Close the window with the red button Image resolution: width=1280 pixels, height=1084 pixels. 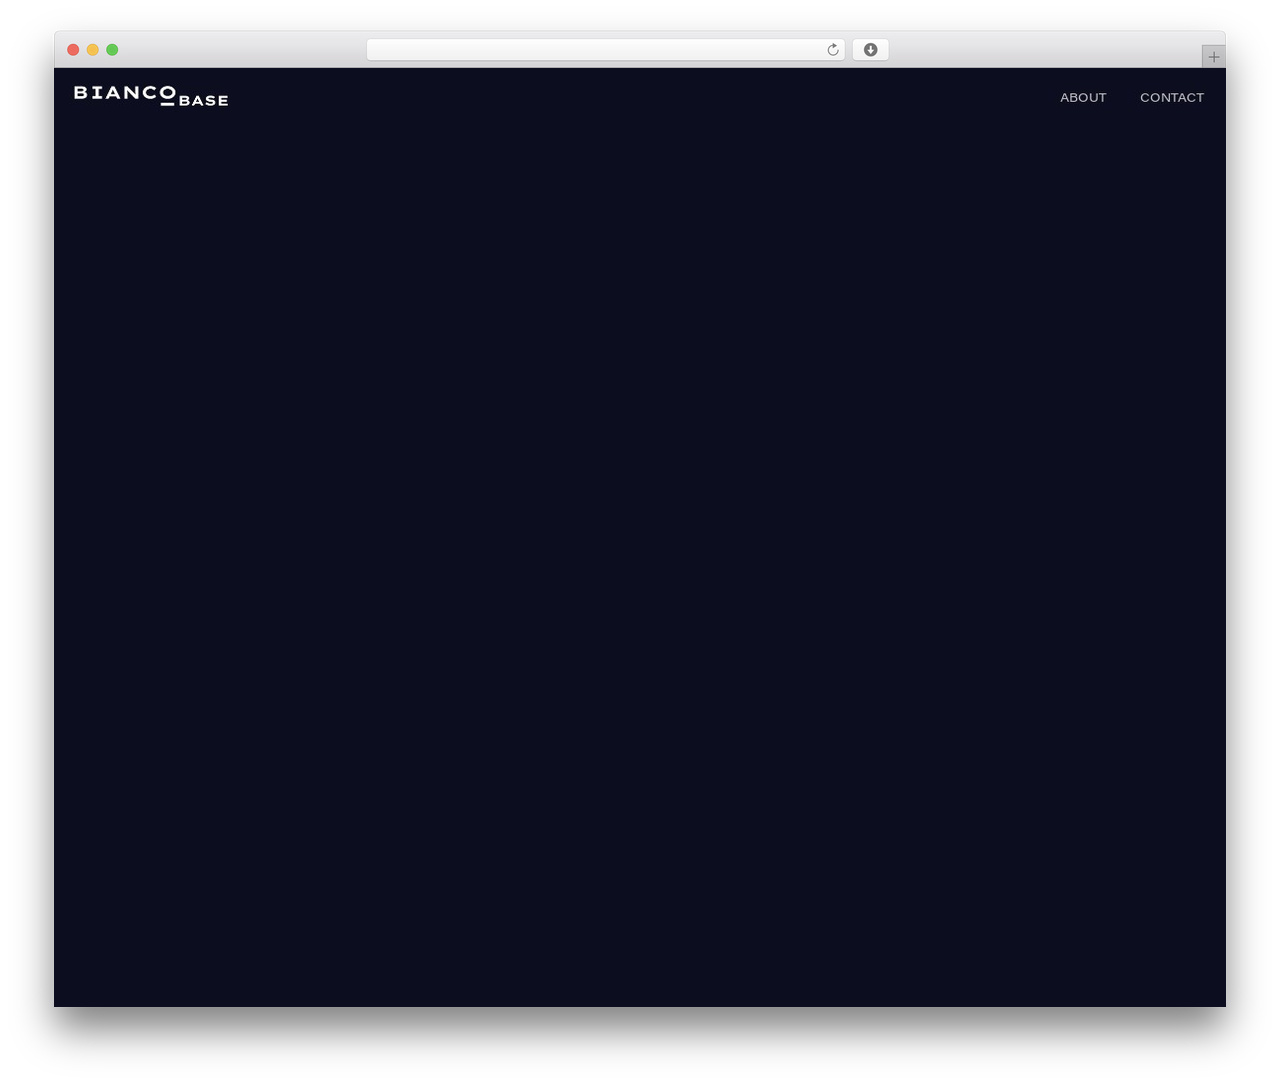coord(73,50)
